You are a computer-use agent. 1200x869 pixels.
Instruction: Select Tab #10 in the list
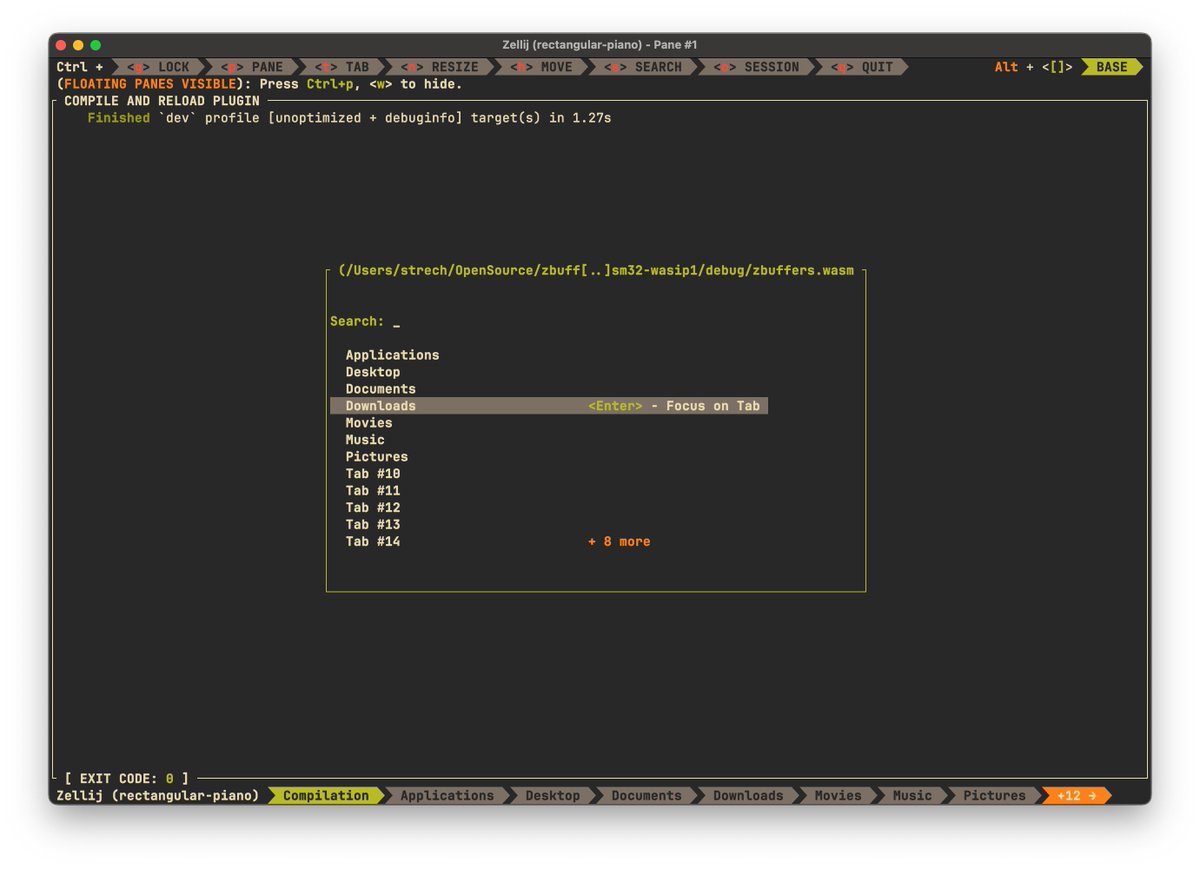(x=373, y=474)
